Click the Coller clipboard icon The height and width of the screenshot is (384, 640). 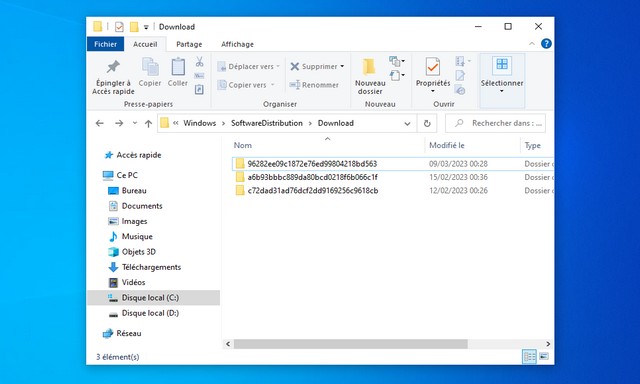(x=178, y=67)
